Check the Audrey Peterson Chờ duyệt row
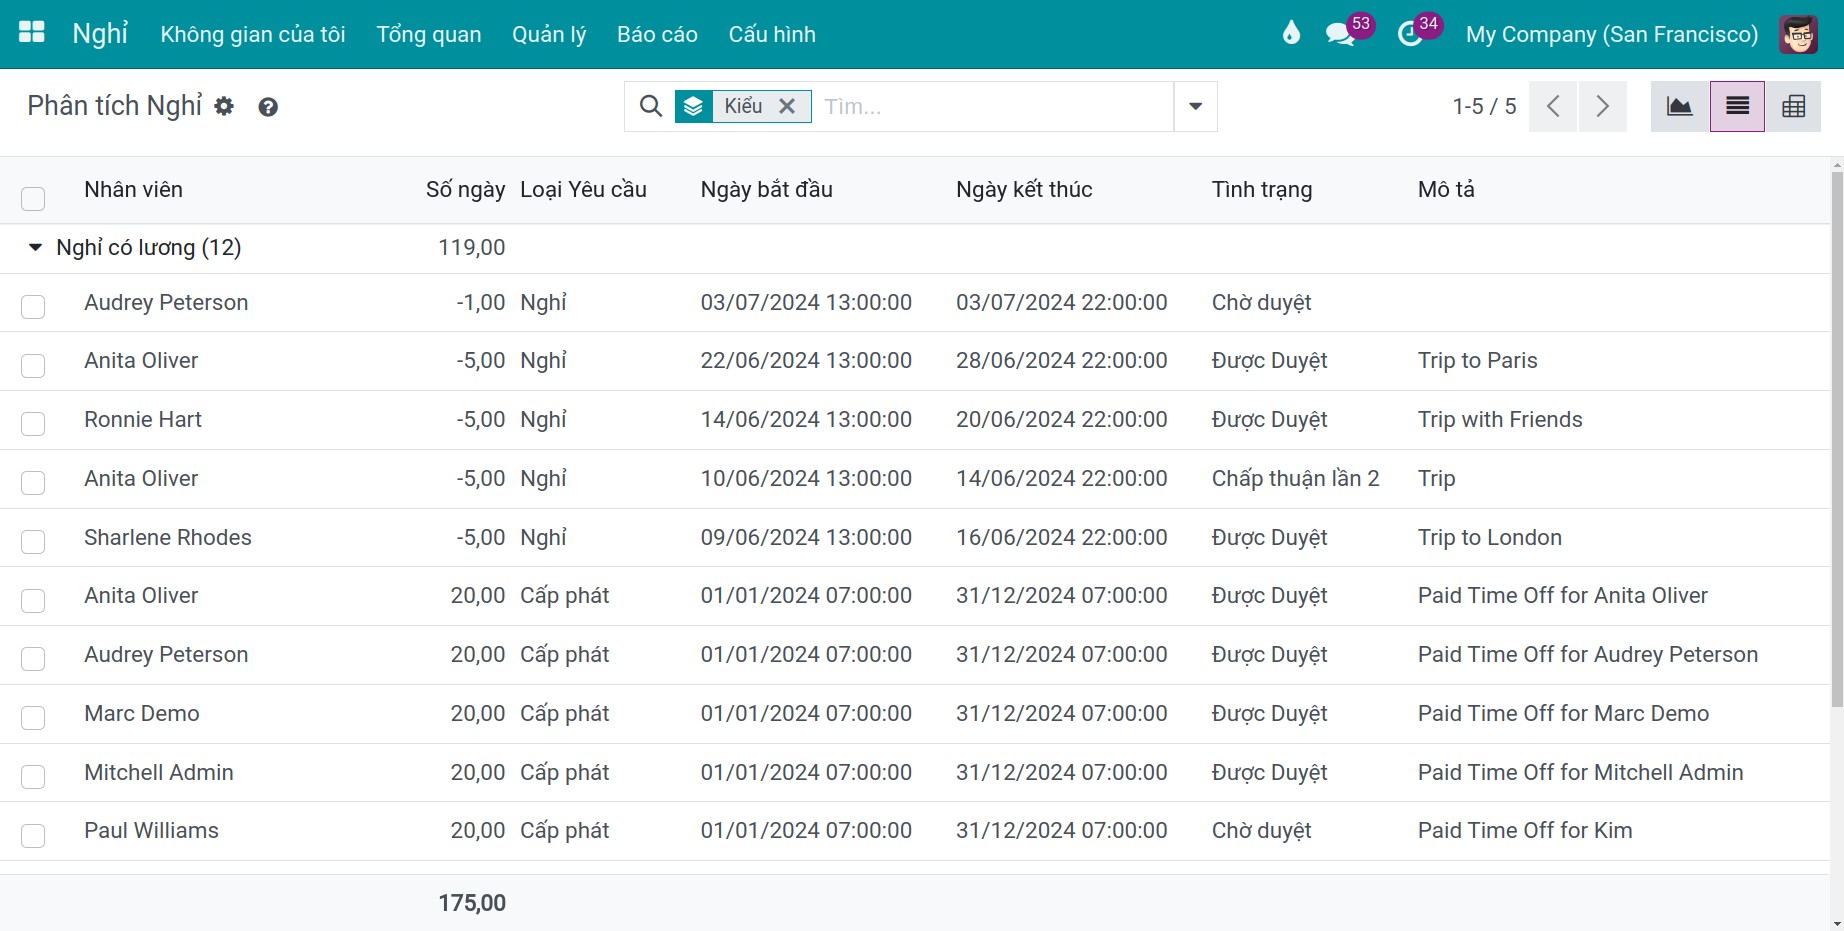 pyautogui.click(x=33, y=306)
